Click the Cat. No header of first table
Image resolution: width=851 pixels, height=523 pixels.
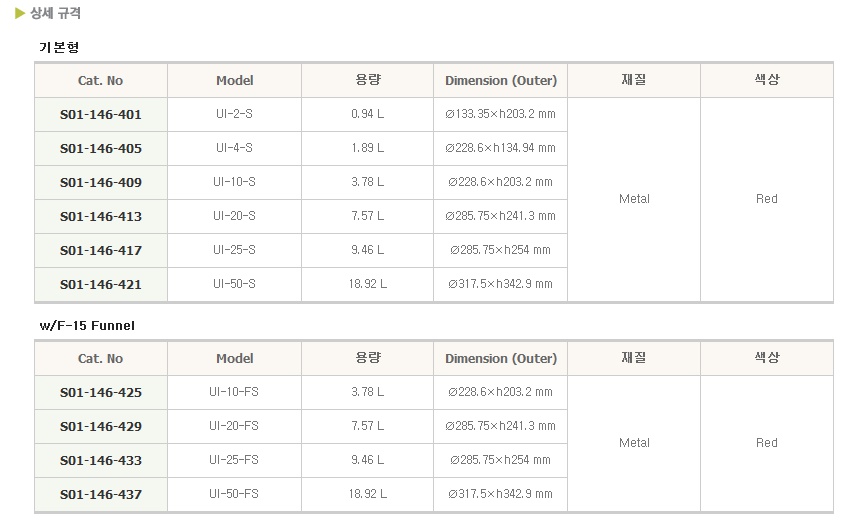(x=101, y=80)
